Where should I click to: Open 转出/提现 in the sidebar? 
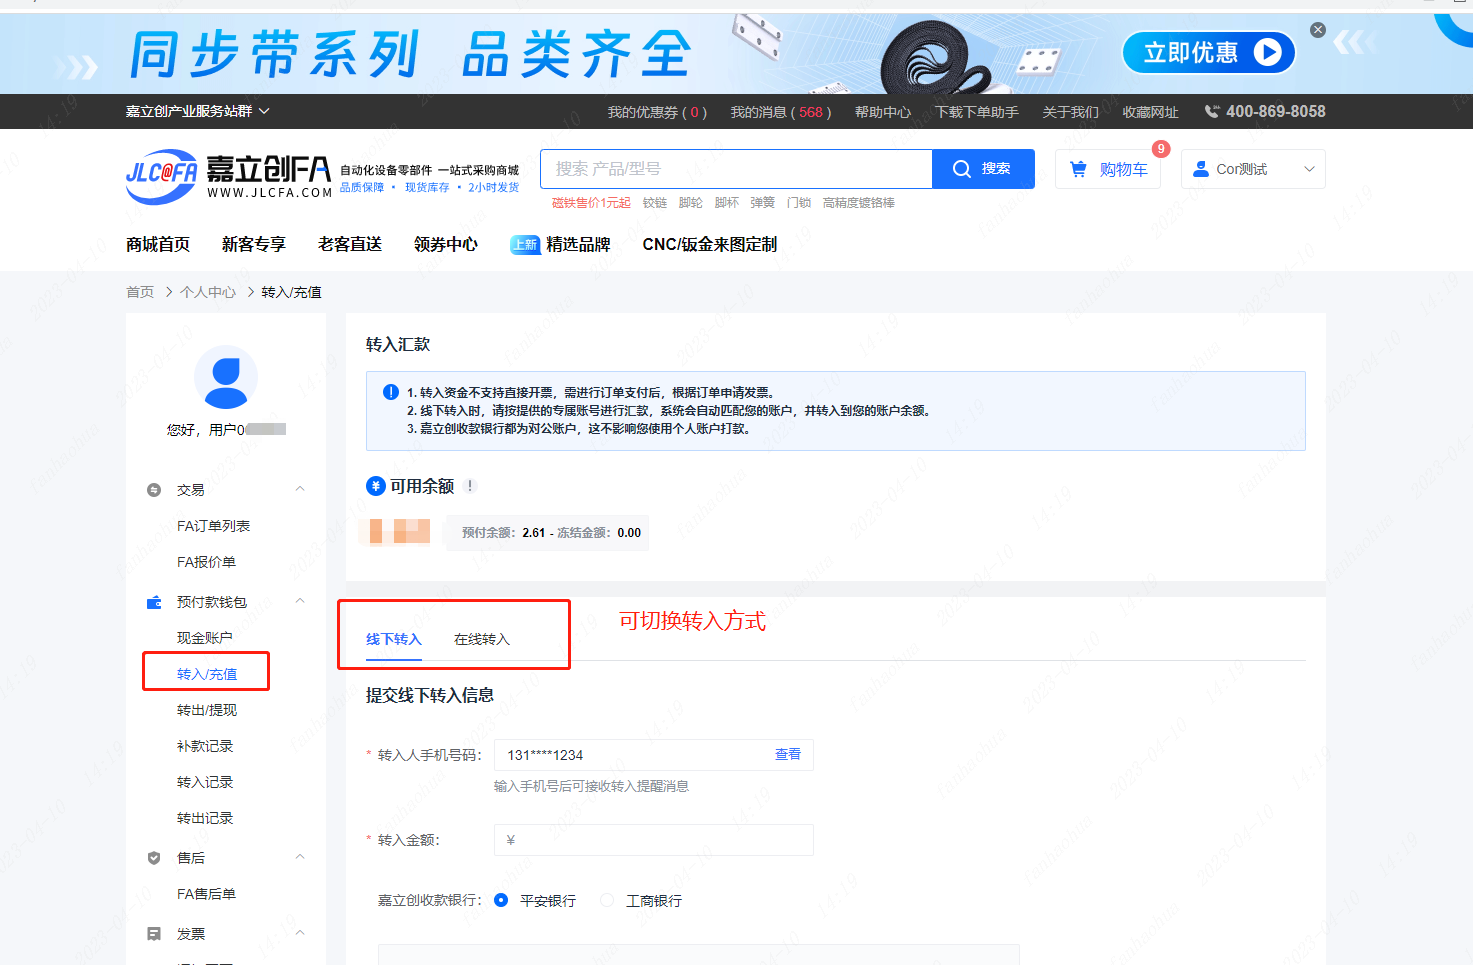pyautogui.click(x=207, y=710)
